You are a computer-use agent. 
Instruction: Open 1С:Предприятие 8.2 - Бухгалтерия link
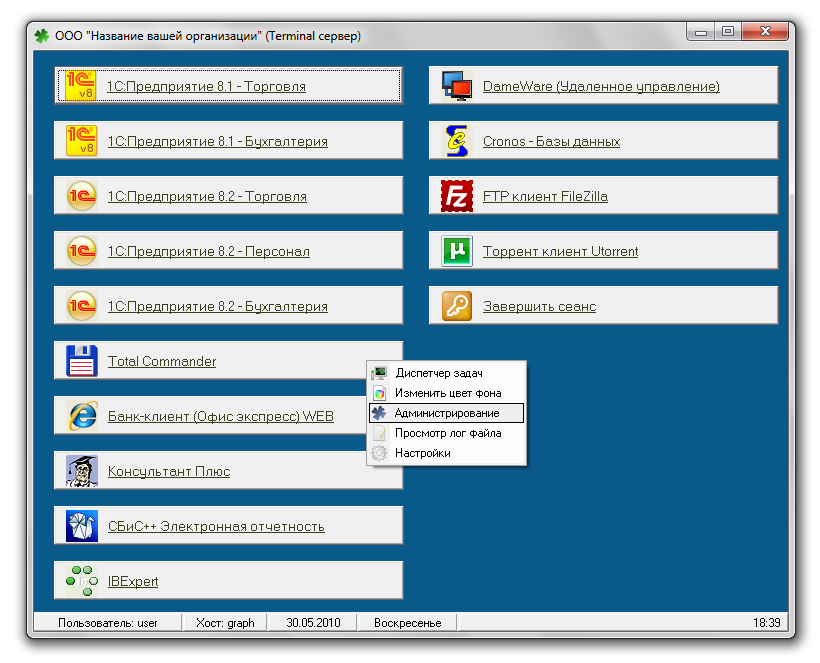tap(218, 306)
